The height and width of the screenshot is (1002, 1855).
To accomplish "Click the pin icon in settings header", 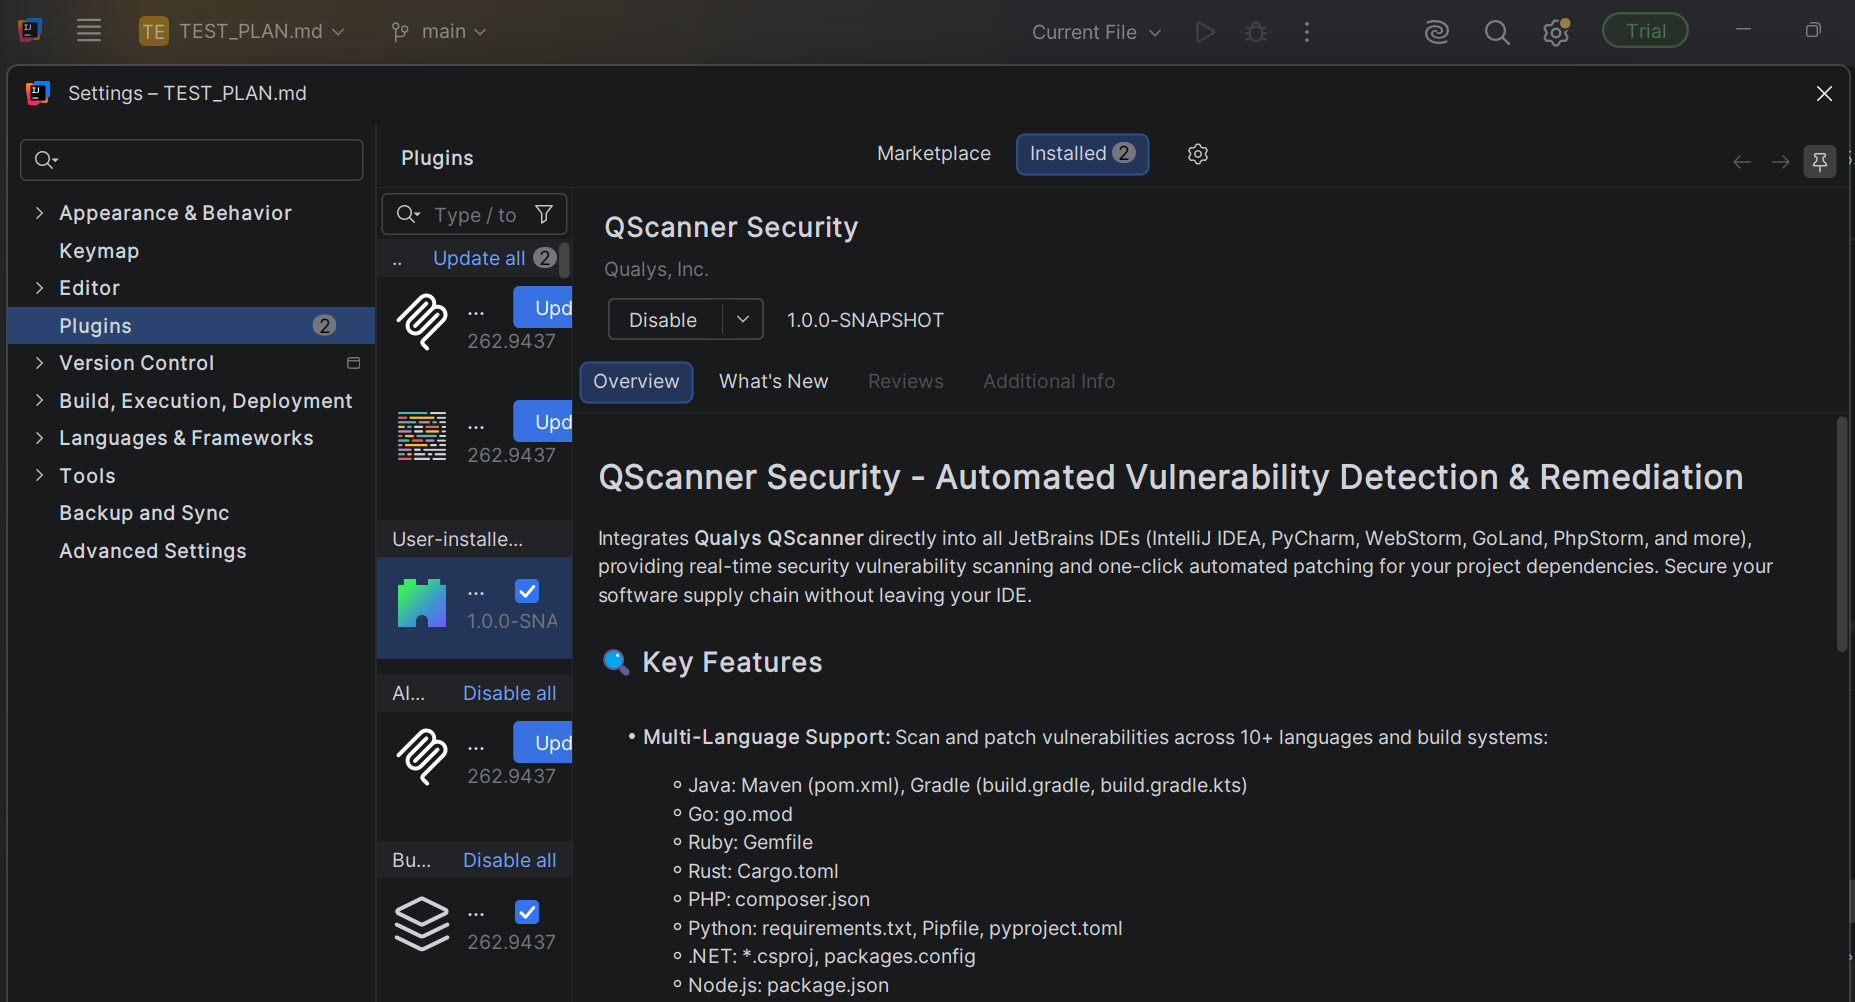I will [1820, 161].
